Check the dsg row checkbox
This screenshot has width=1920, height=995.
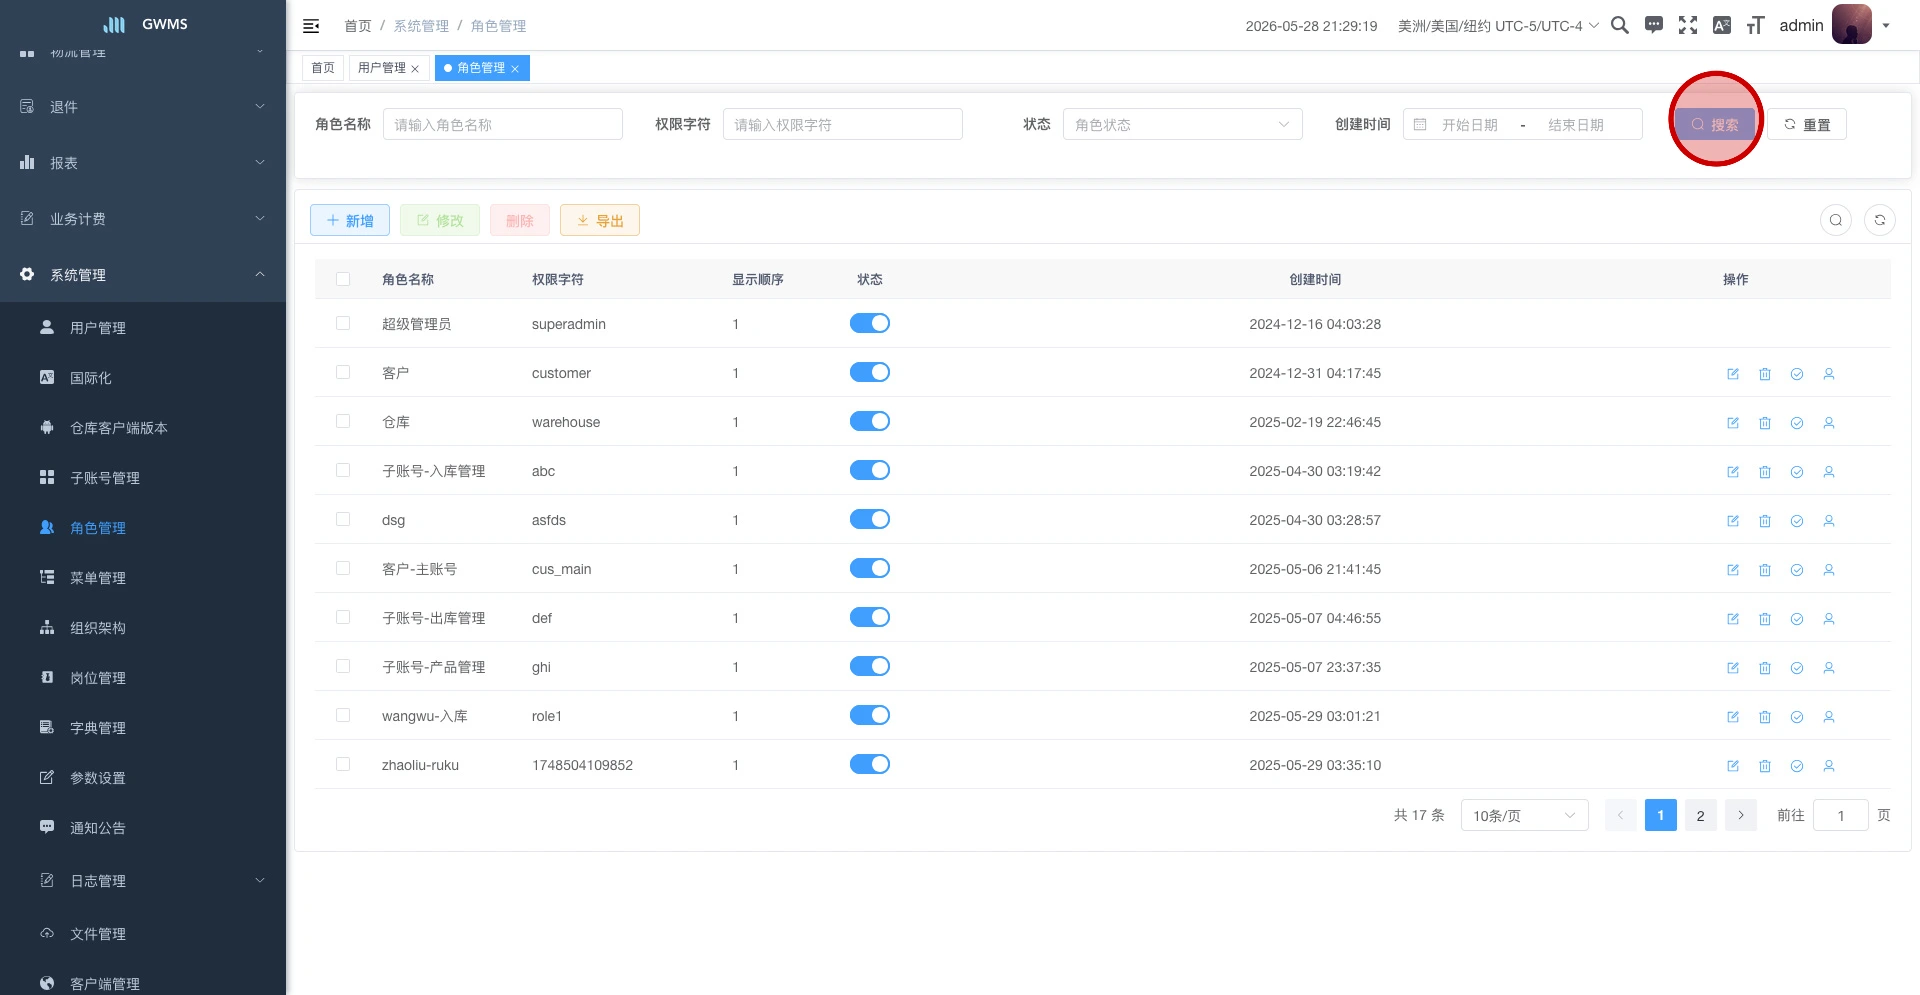(343, 519)
